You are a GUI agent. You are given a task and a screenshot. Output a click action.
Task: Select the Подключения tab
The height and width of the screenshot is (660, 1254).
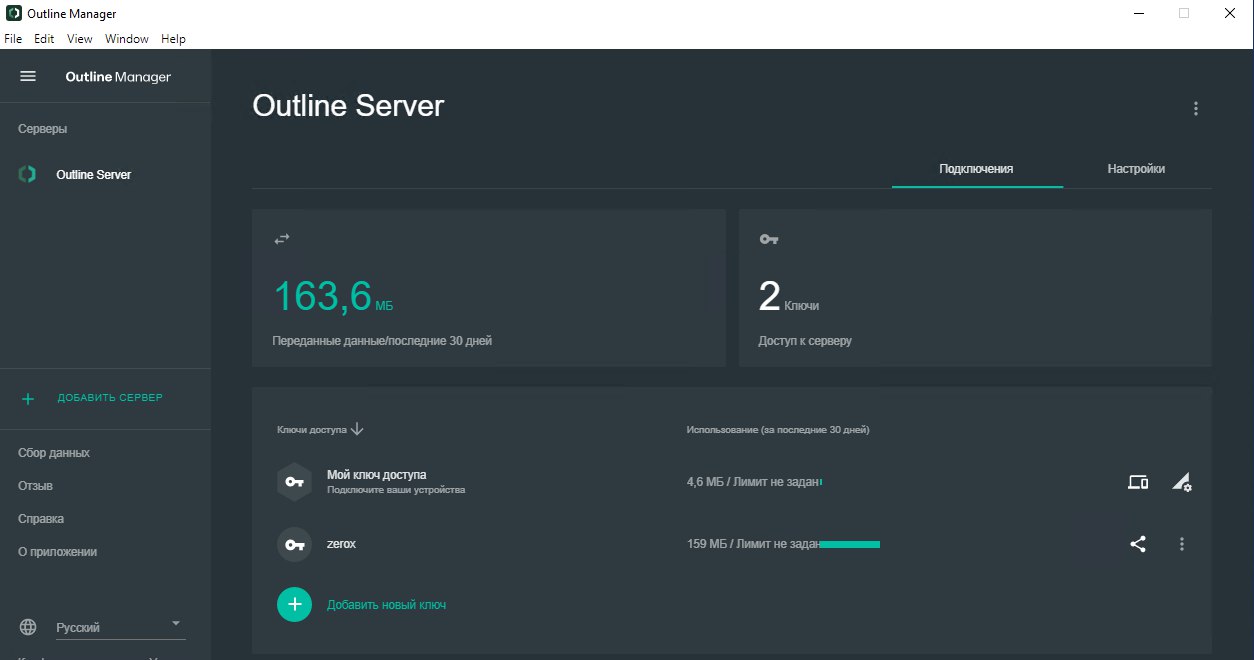[x=975, y=169]
